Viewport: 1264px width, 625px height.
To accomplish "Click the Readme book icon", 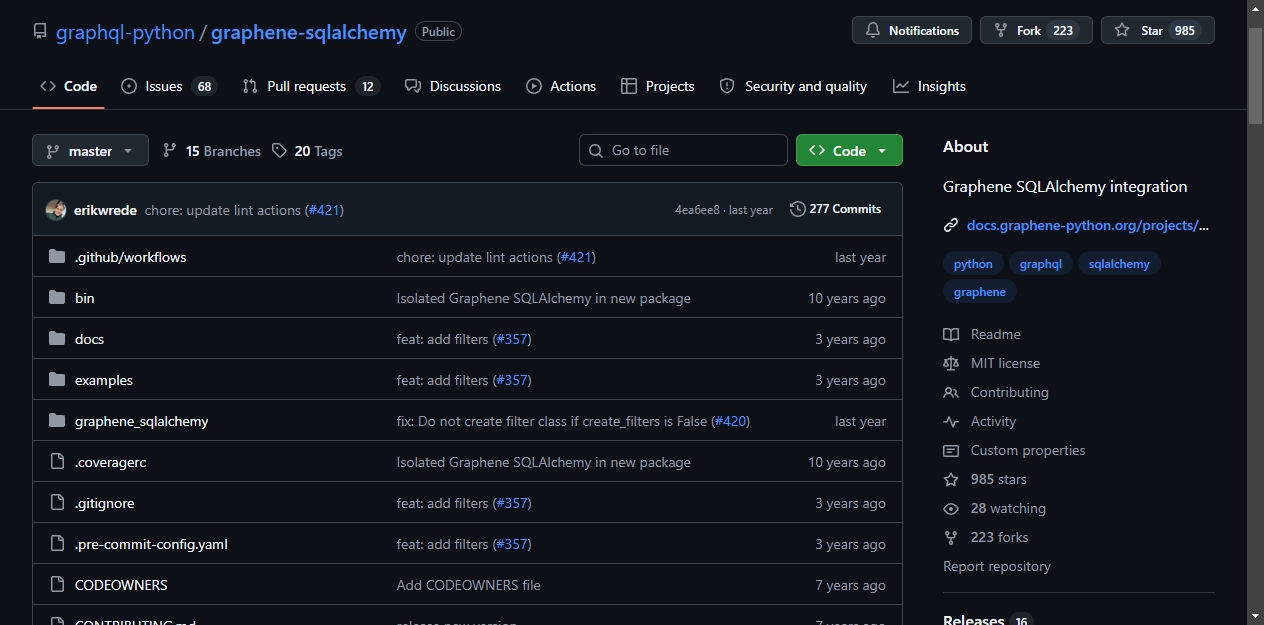I will (951, 334).
